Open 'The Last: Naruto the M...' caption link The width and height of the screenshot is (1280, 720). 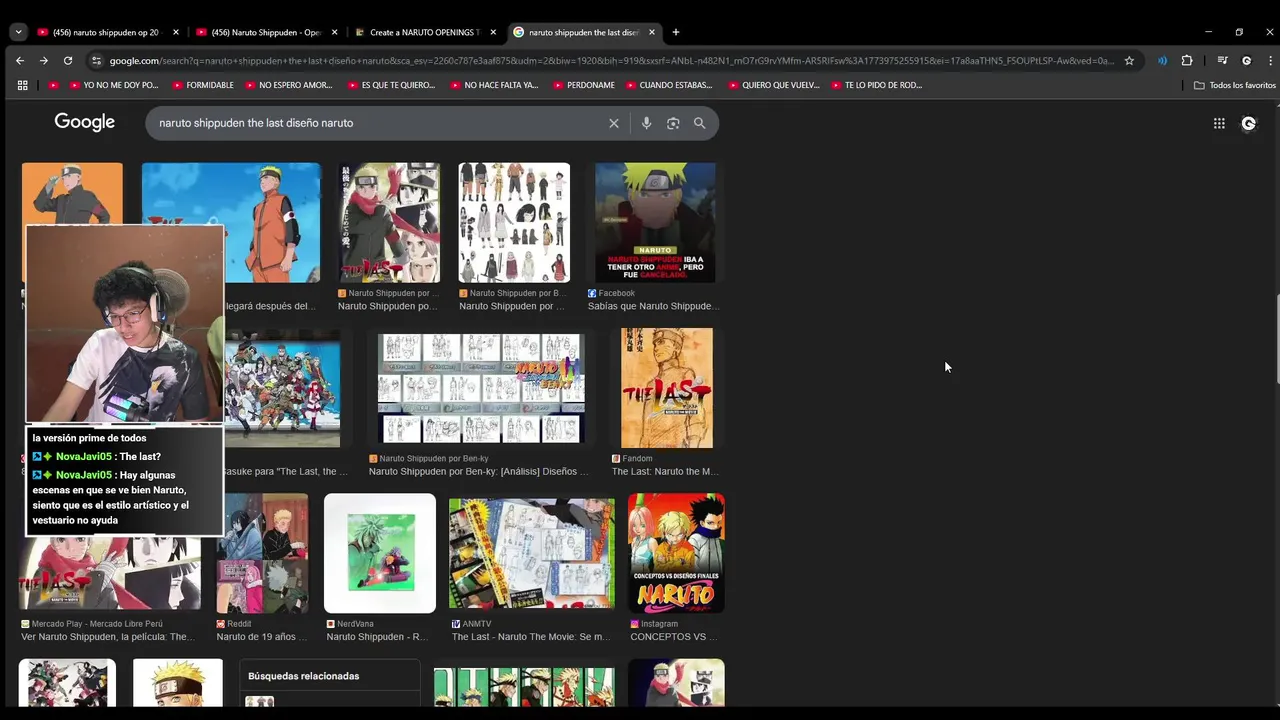point(665,471)
